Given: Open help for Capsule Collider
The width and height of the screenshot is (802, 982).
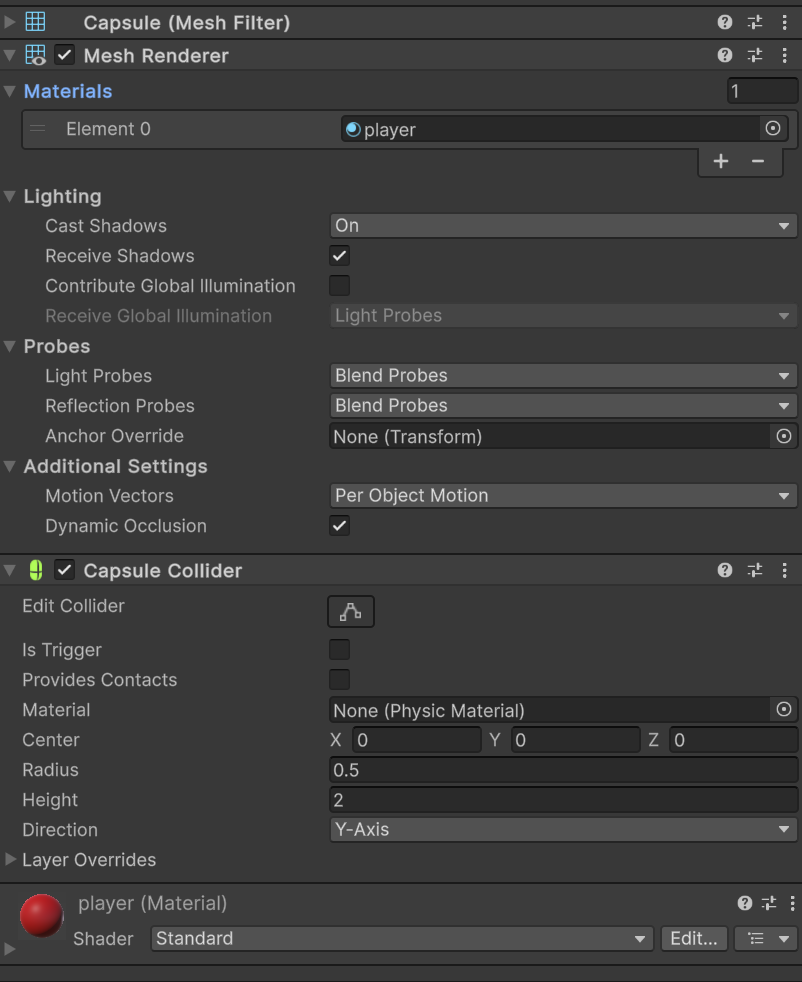Looking at the screenshot, I should coord(724,570).
